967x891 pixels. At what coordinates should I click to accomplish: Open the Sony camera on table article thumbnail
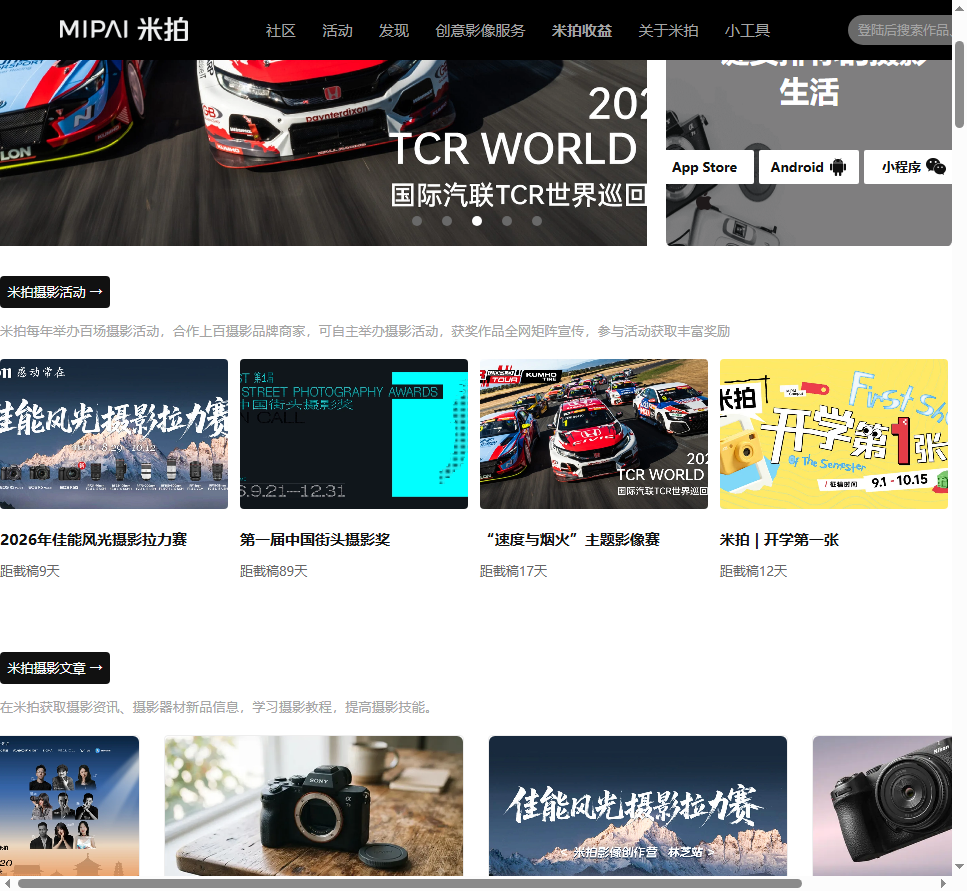coord(314,806)
